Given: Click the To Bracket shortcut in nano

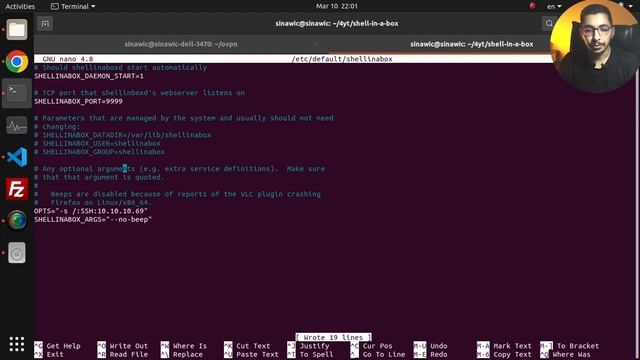Looking at the screenshot, I should 569,346.
